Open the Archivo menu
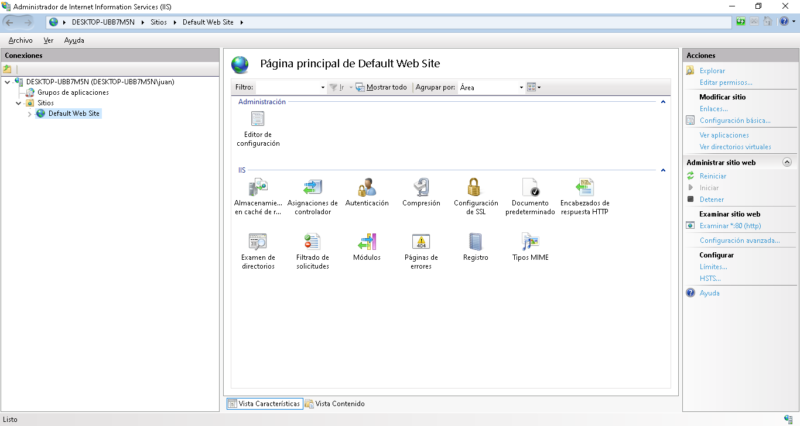 [x=20, y=40]
